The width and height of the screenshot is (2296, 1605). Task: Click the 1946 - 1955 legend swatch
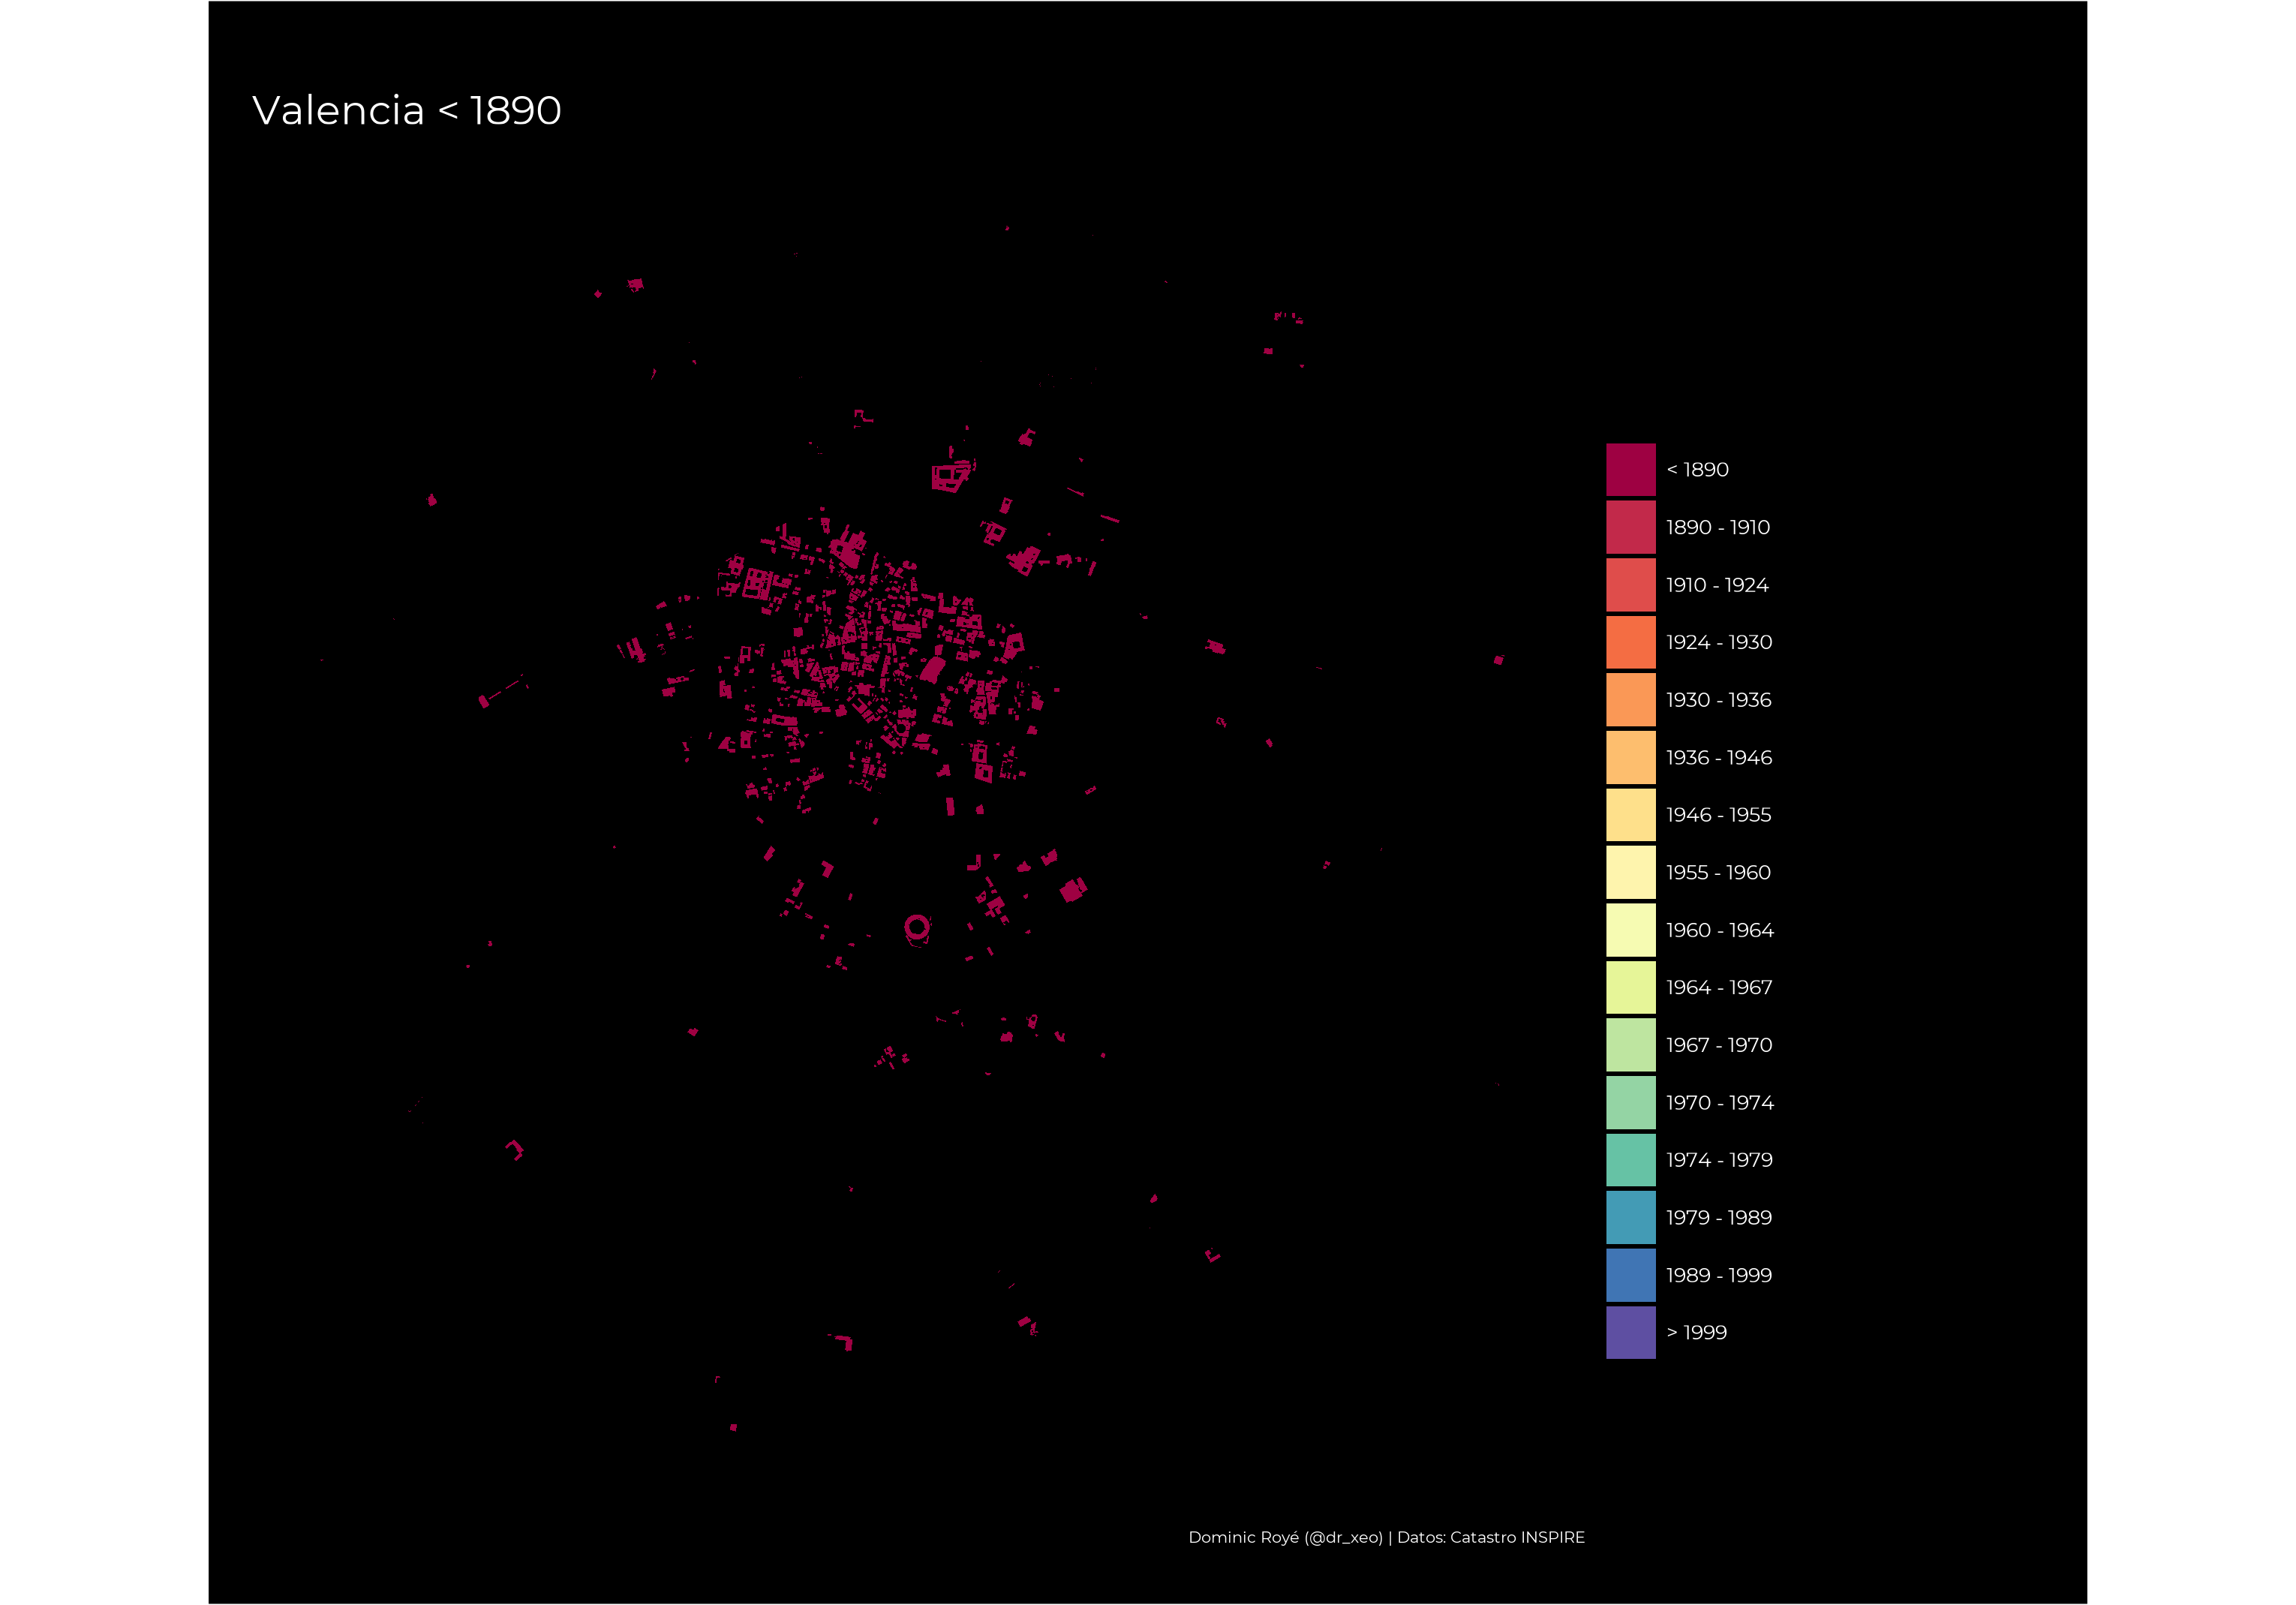pyautogui.click(x=1630, y=815)
